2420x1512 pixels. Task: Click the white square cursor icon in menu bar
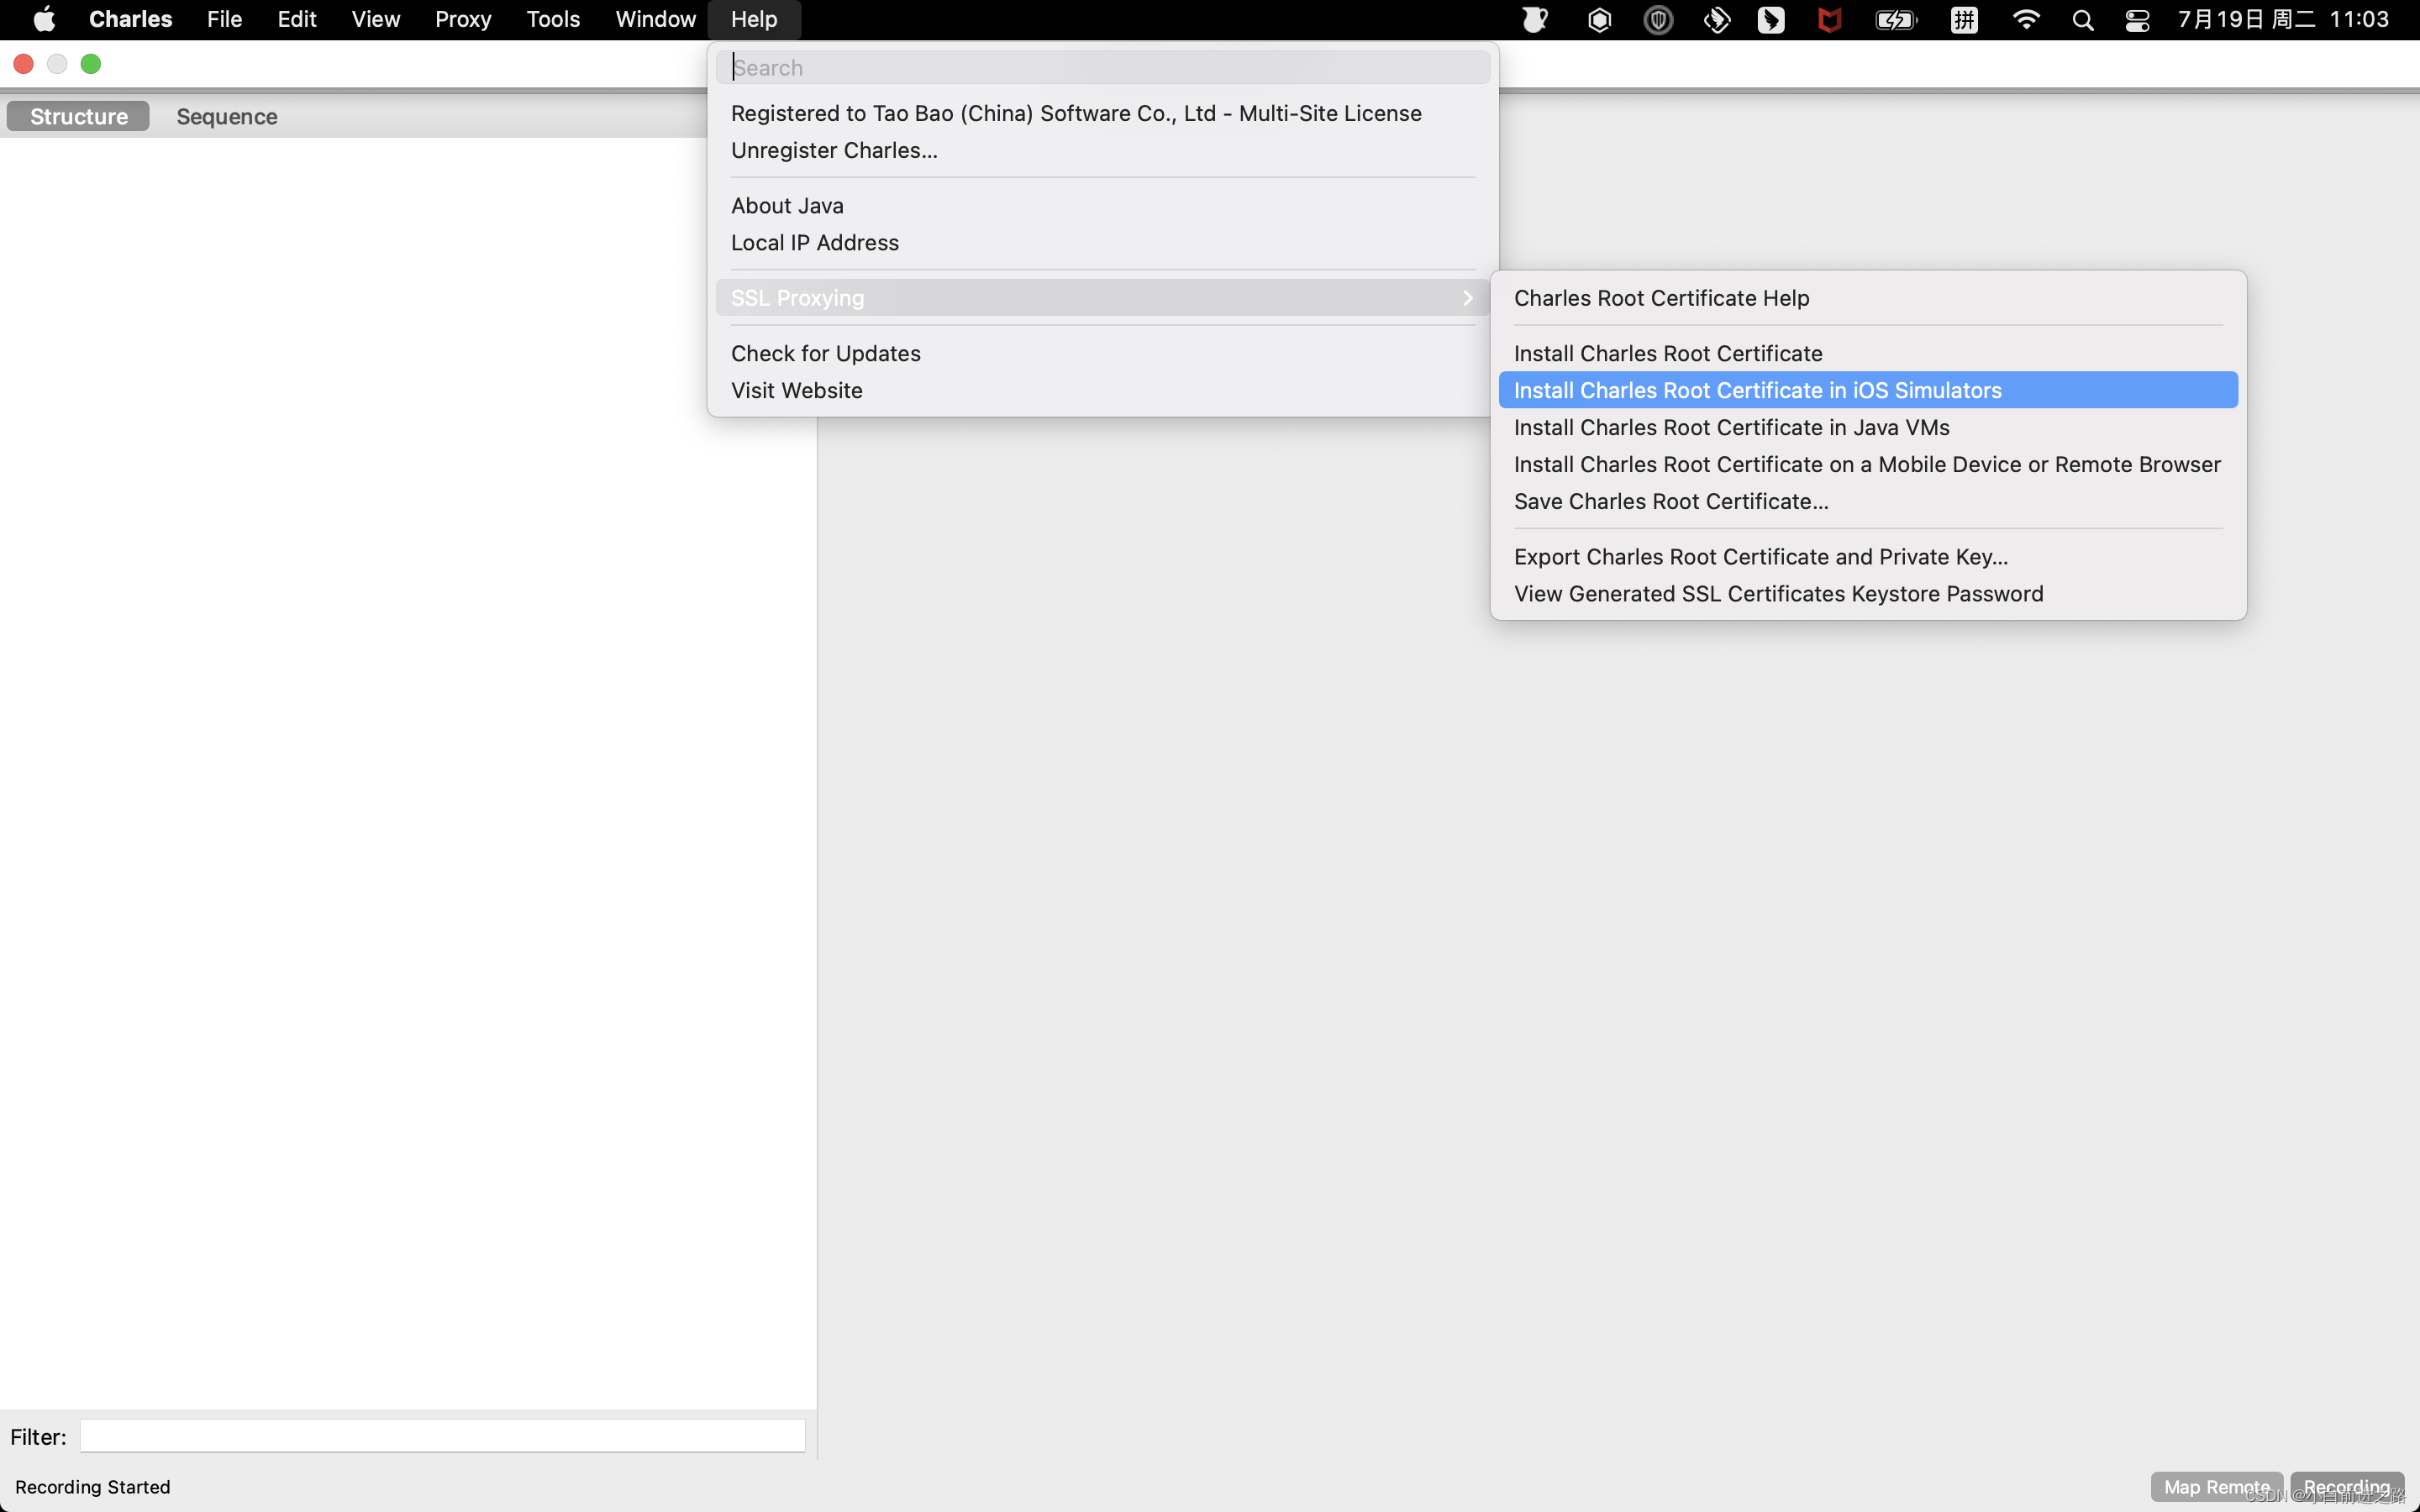[x=1771, y=20]
